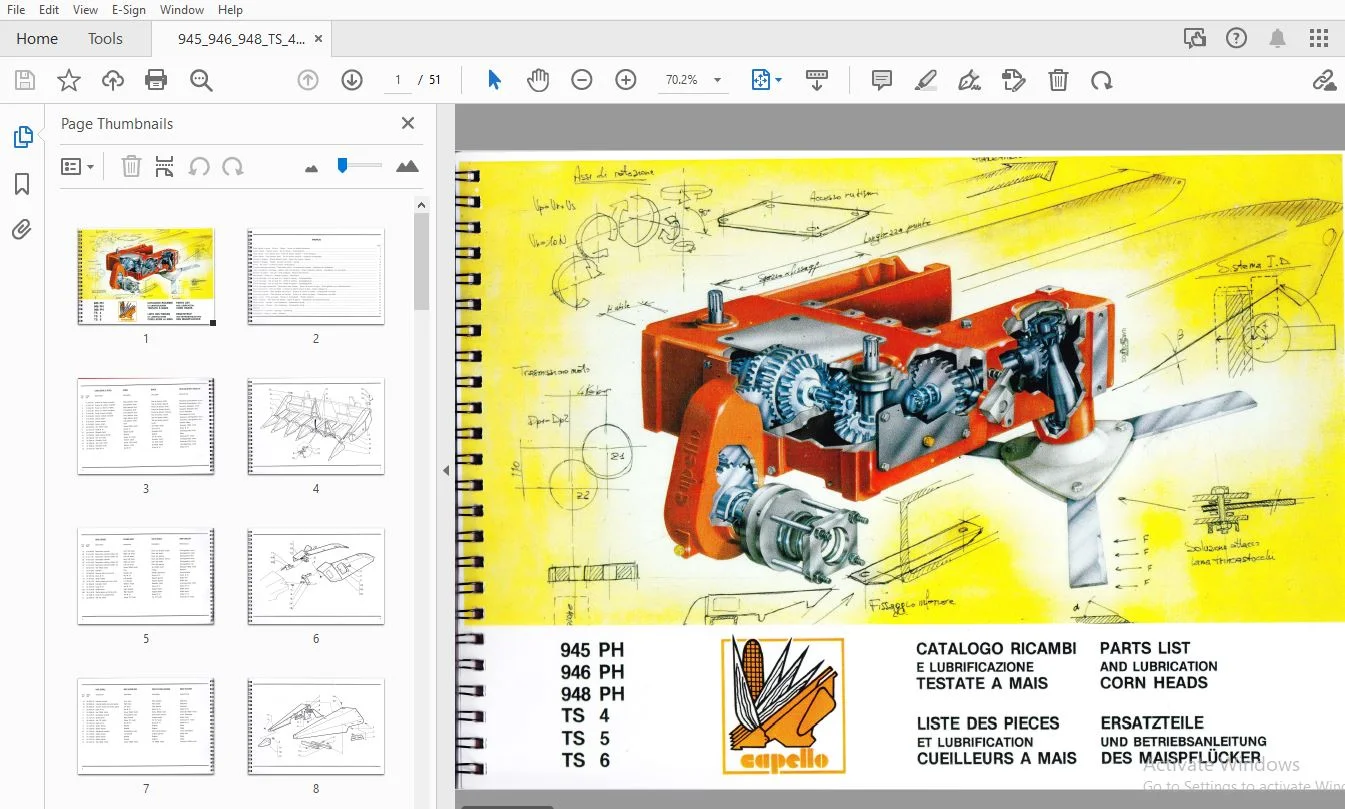Image resolution: width=1345 pixels, height=809 pixels.
Task: Print the document
Action: coord(156,80)
